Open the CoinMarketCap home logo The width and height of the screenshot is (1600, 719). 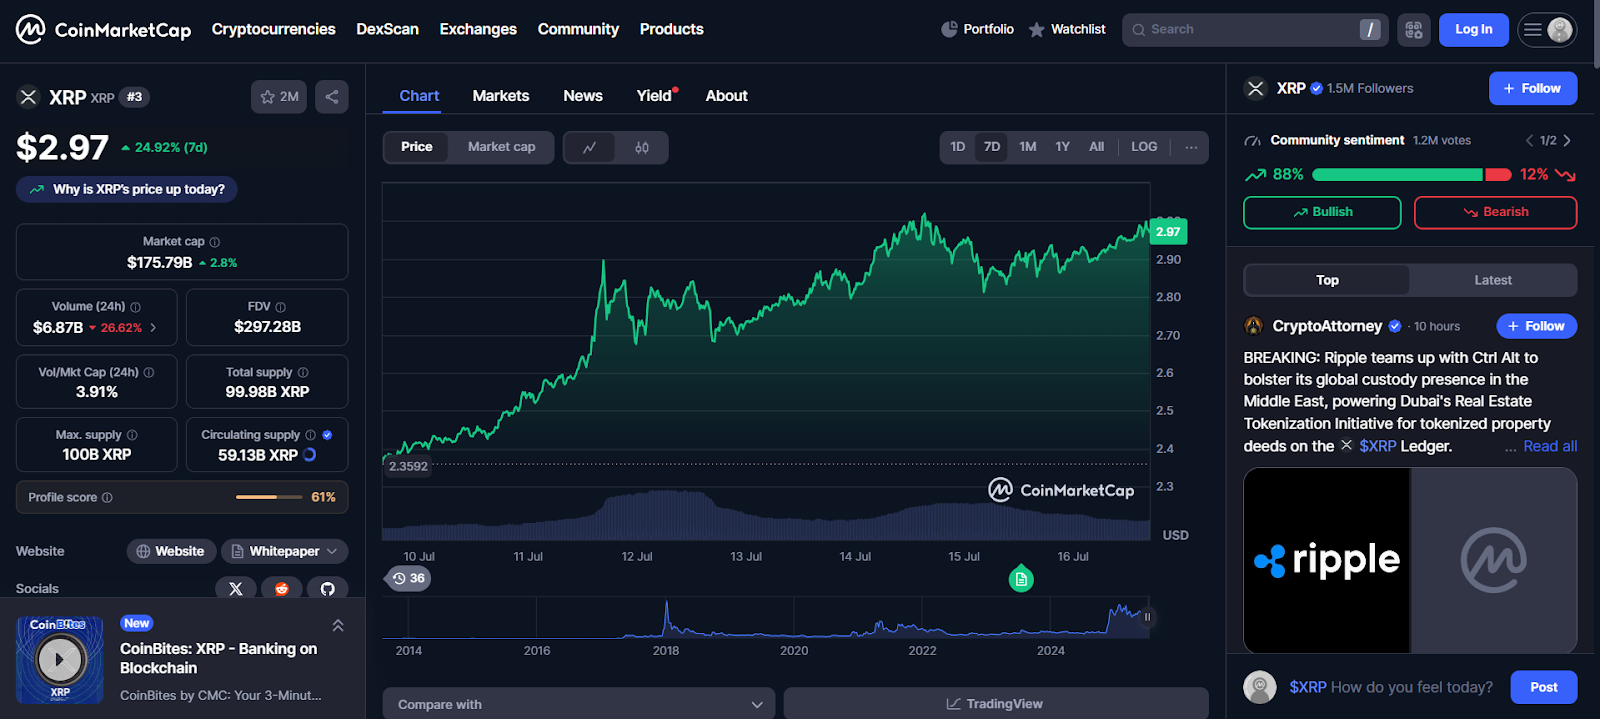(104, 30)
